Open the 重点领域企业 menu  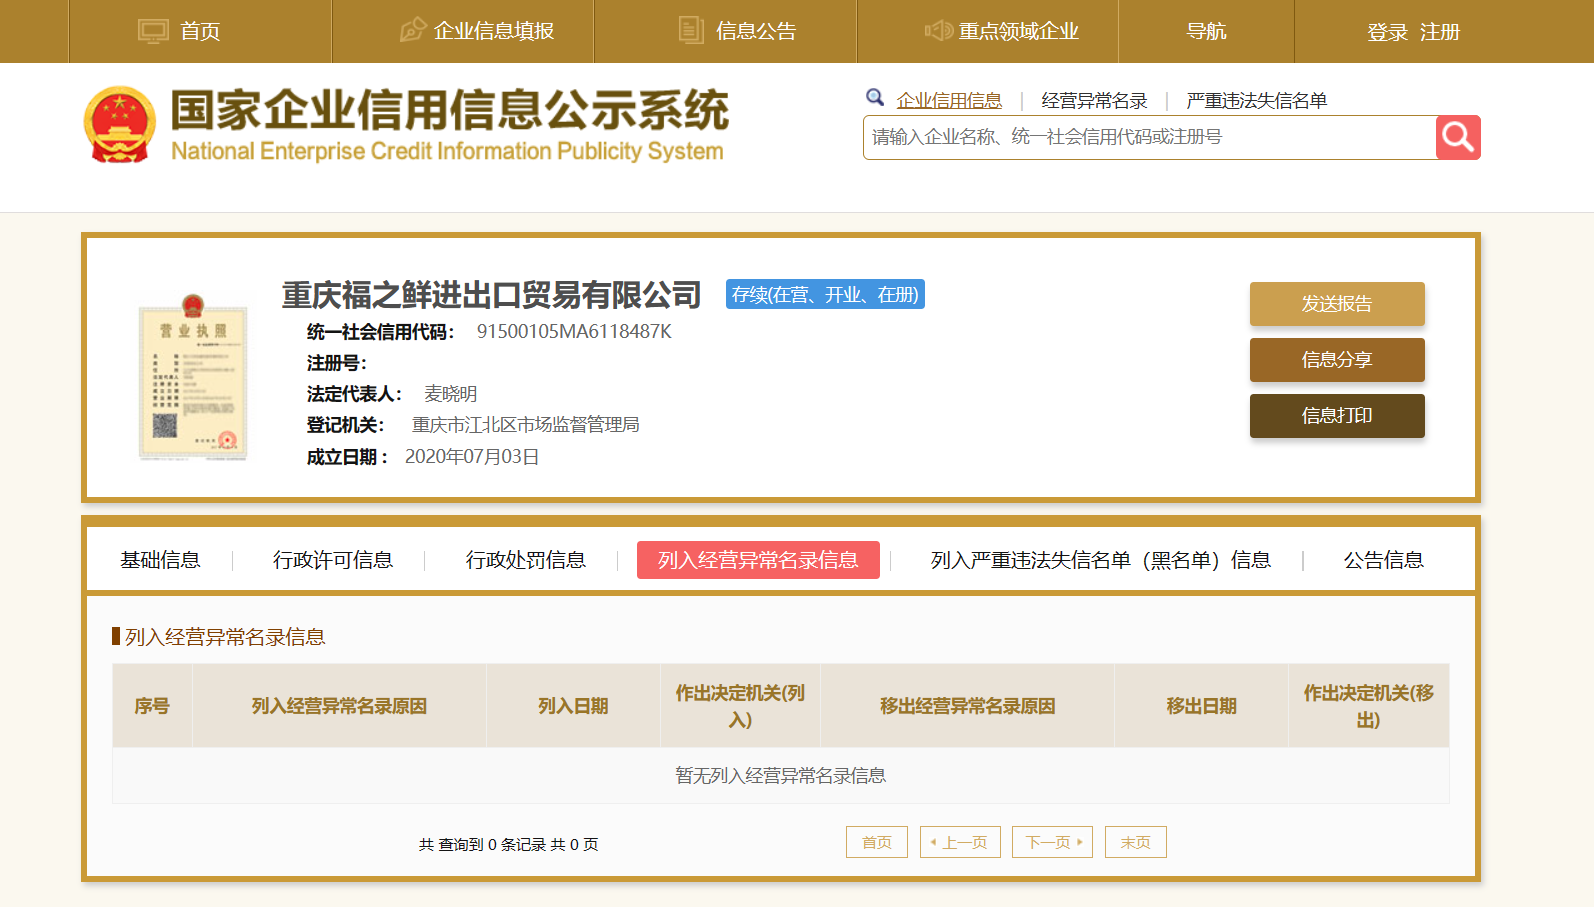click(x=1019, y=31)
